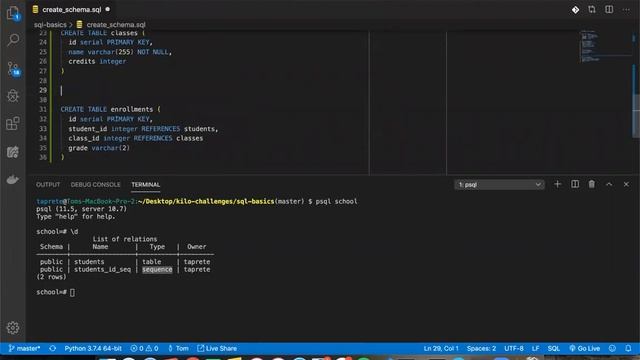Image resolution: width=640 pixels, height=360 pixels.
Task: Select the TERMINAL tab
Action: (146, 185)
